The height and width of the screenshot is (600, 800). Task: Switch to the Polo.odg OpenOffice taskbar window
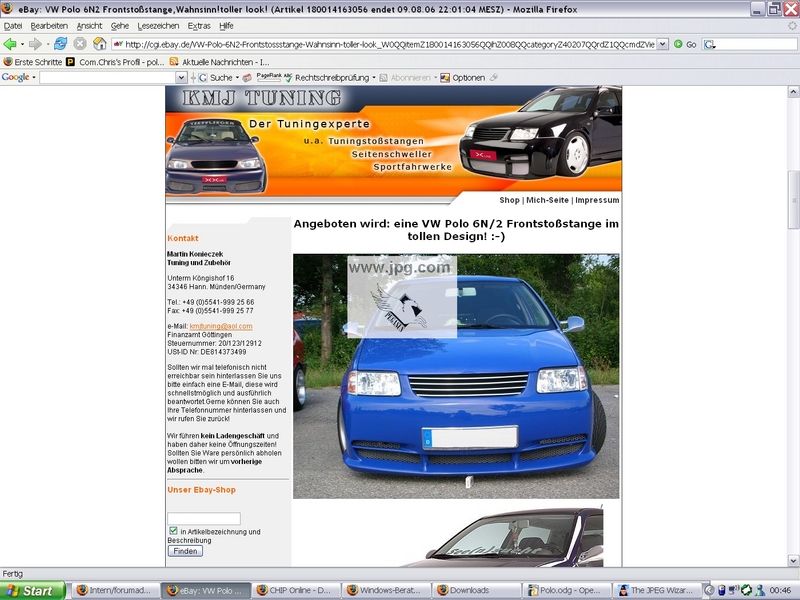[x=566, y=590]
